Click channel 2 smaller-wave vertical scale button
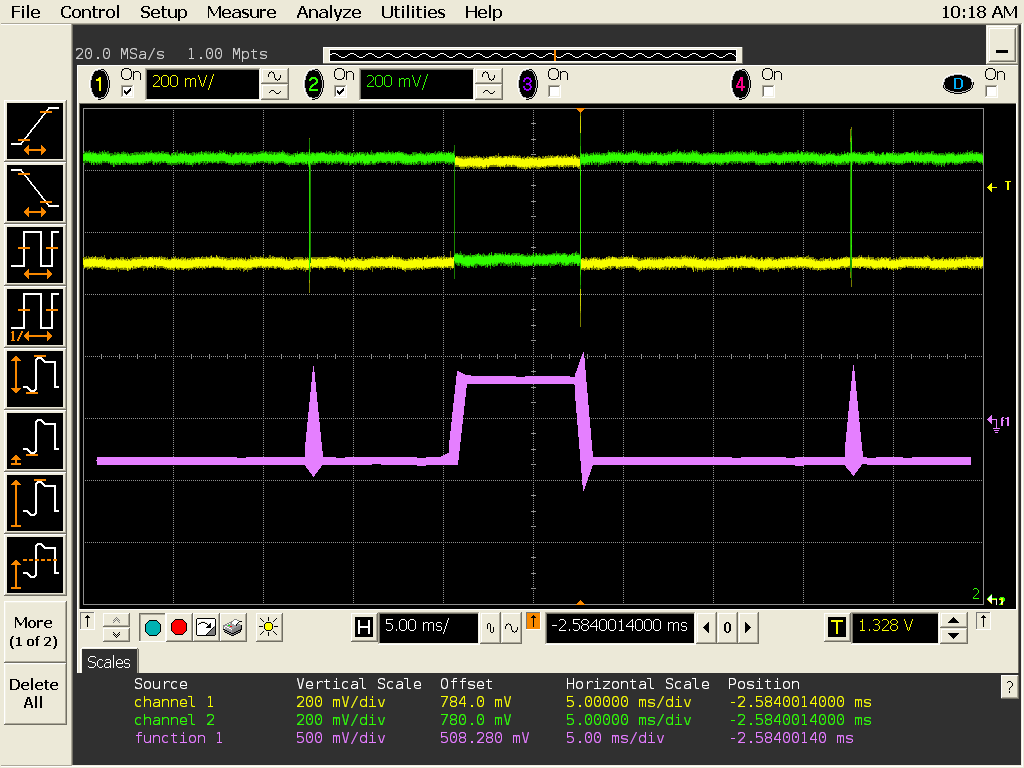This screenshot has width=1024, height=768. [488, 92]
